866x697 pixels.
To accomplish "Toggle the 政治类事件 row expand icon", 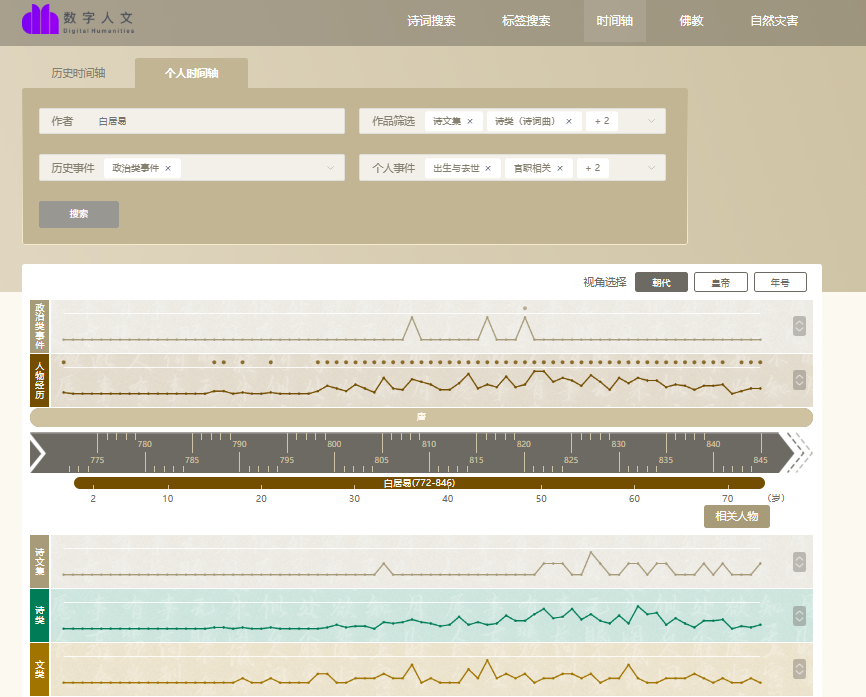I will tap(799, 326).
